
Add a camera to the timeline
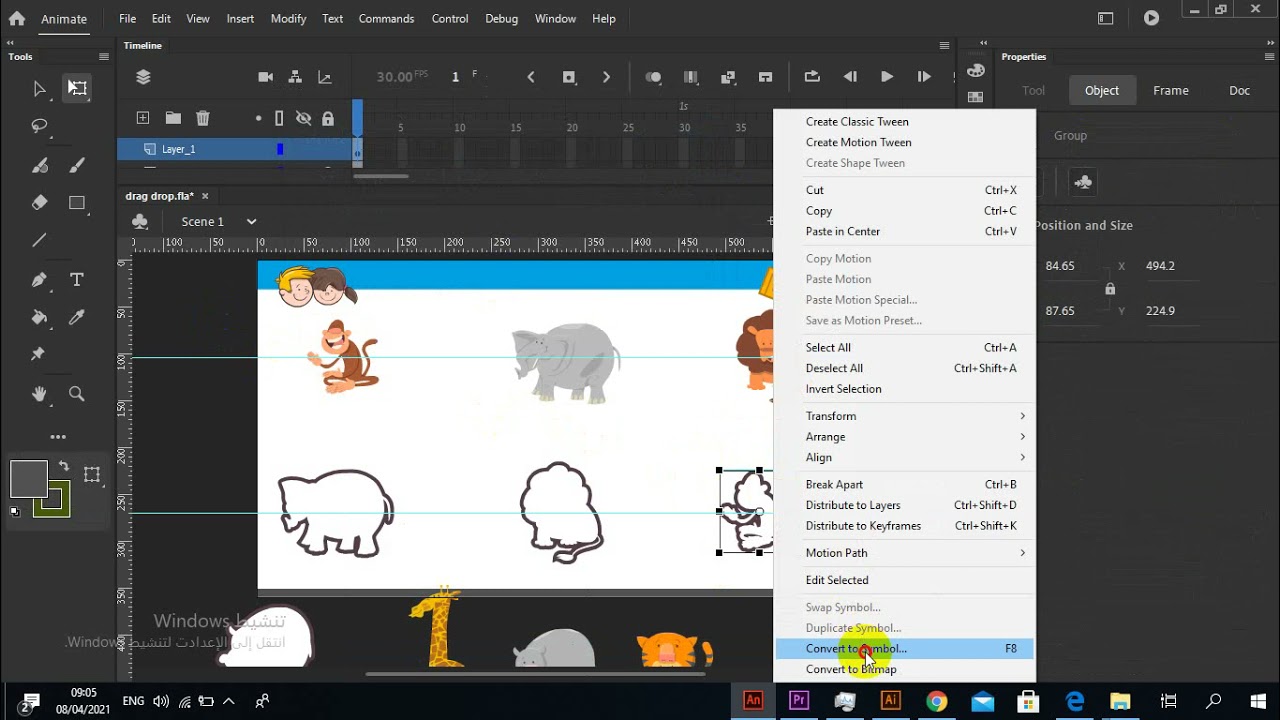265,77
